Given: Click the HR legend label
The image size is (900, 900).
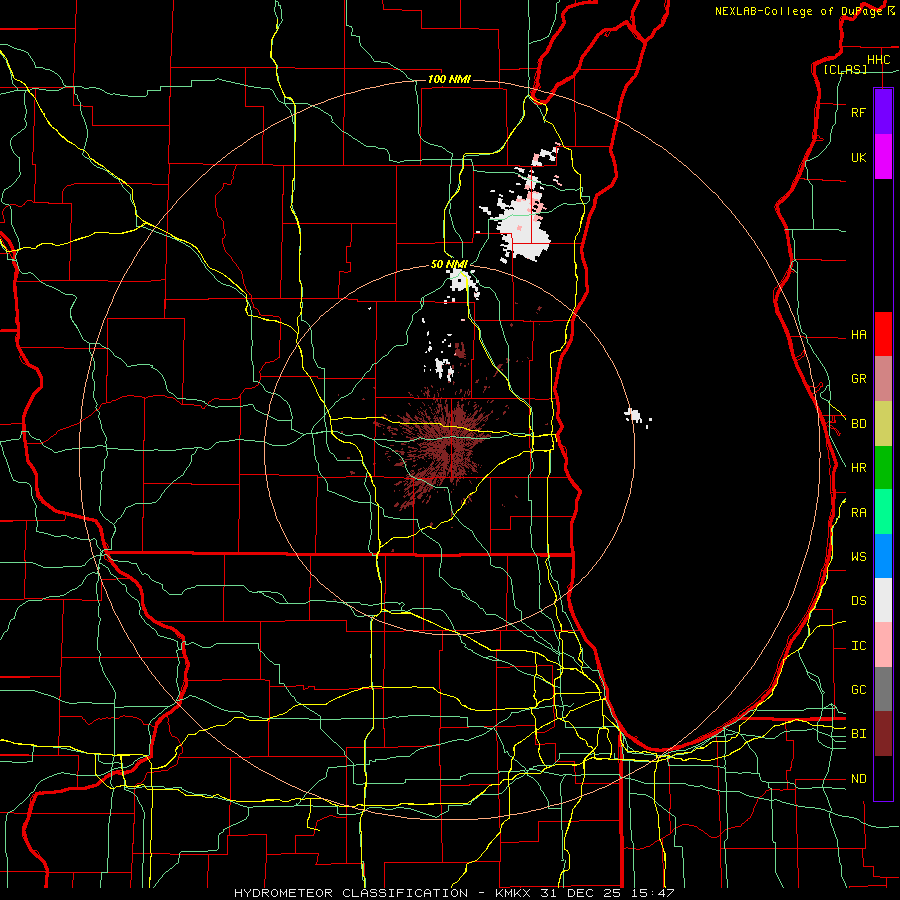Looking at the screenshot, I should pyautogui.click(x=858, y=468).
